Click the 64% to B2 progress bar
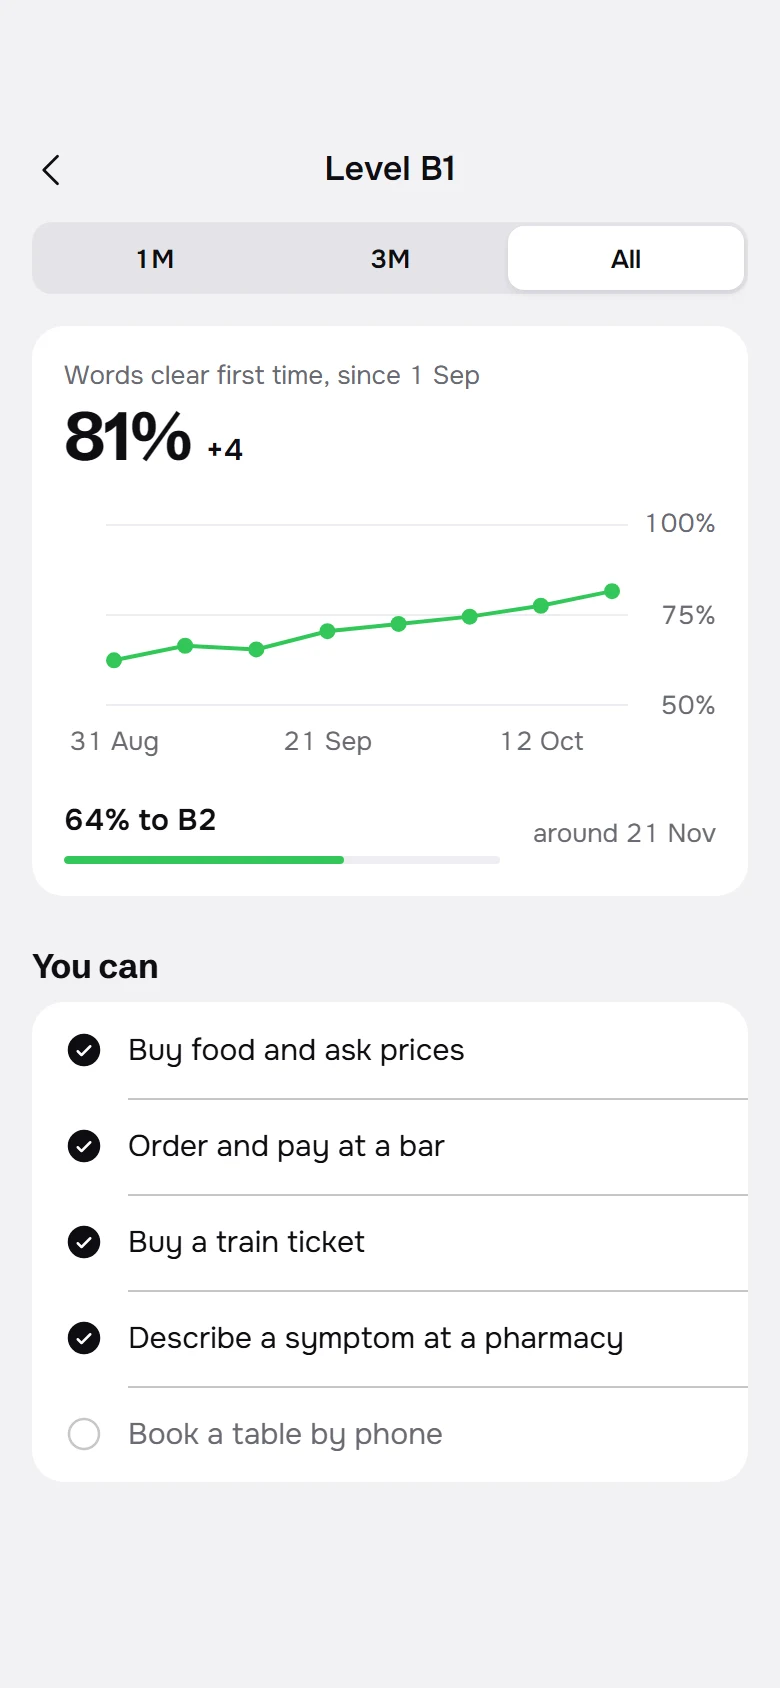The height and width of the screenshot is (1688, 780). [282, 860]
